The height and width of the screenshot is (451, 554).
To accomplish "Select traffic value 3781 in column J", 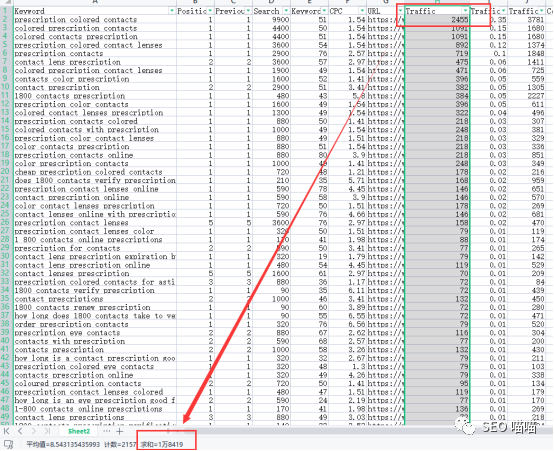I will pyautogui.click(x=527, y=19).
